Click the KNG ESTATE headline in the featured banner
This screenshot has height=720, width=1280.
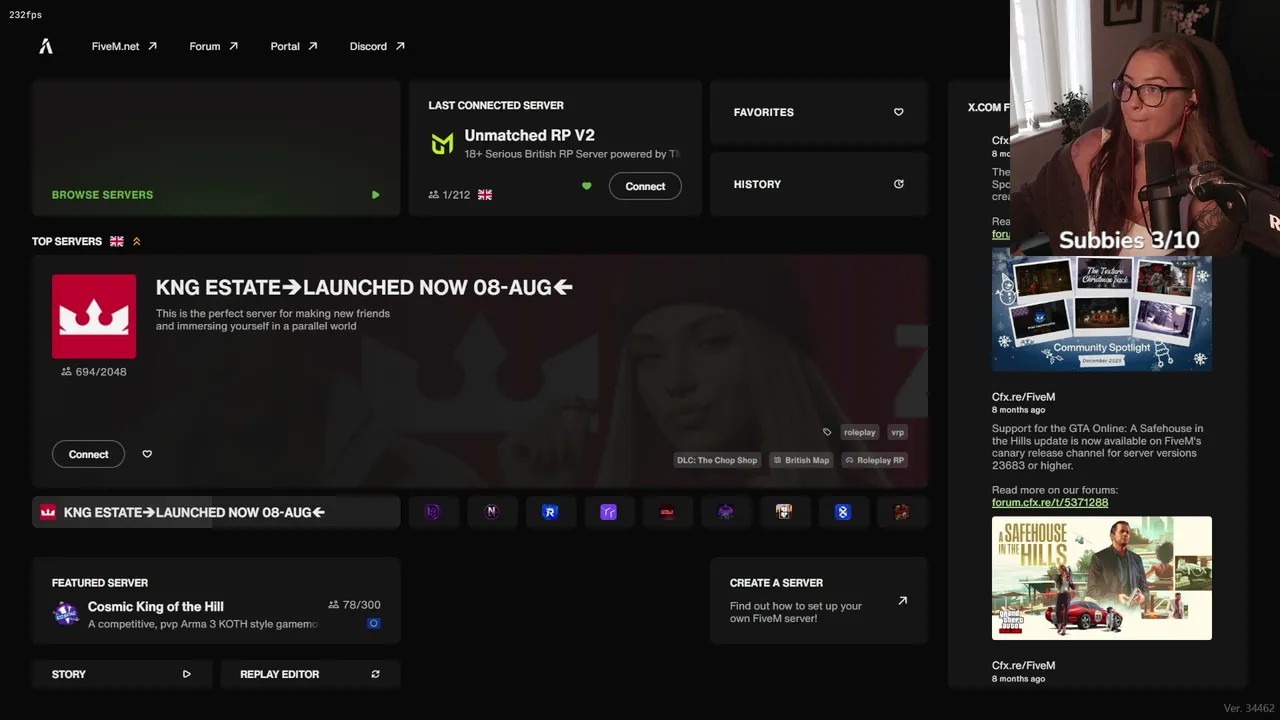[364, 287]
